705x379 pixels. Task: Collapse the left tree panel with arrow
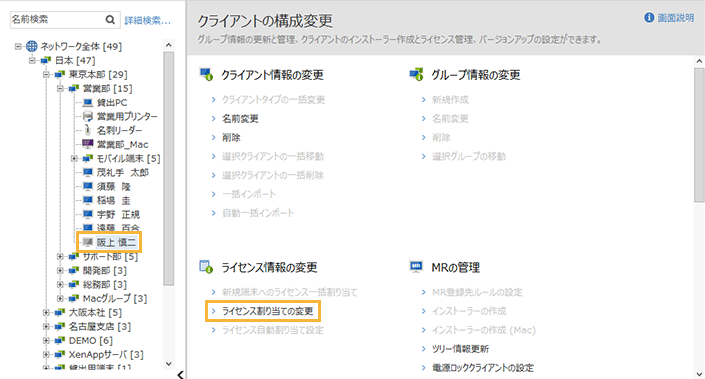[180, 374]
